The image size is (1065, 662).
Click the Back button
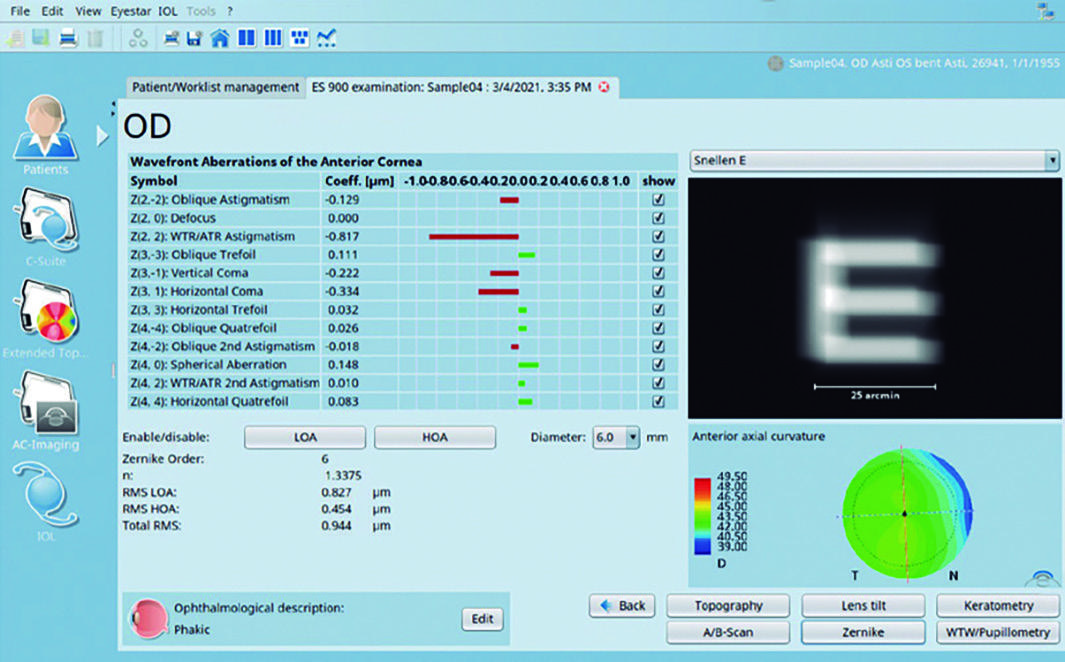[x=622, y=606]
